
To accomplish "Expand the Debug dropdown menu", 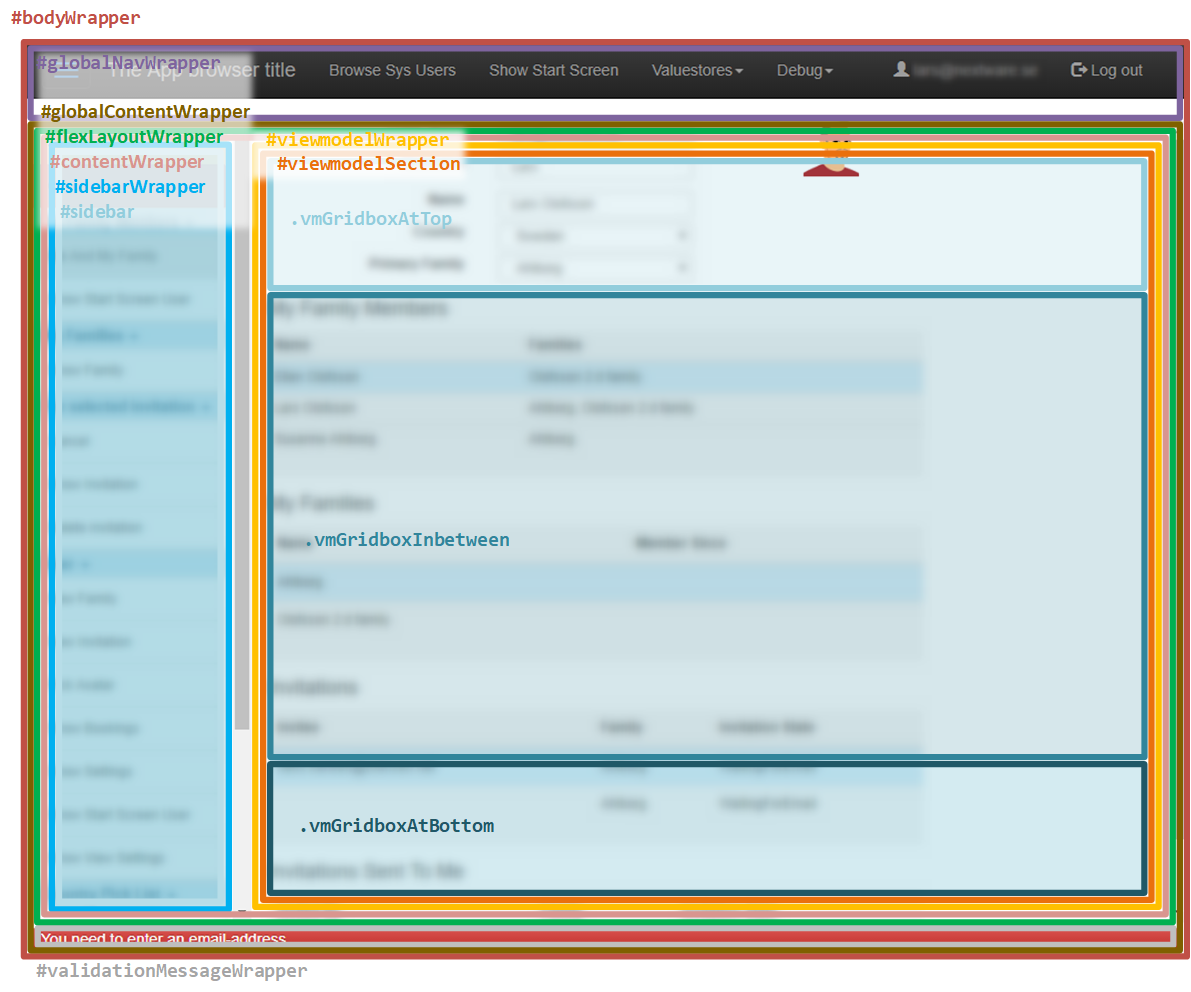I will tap(804, 71).
